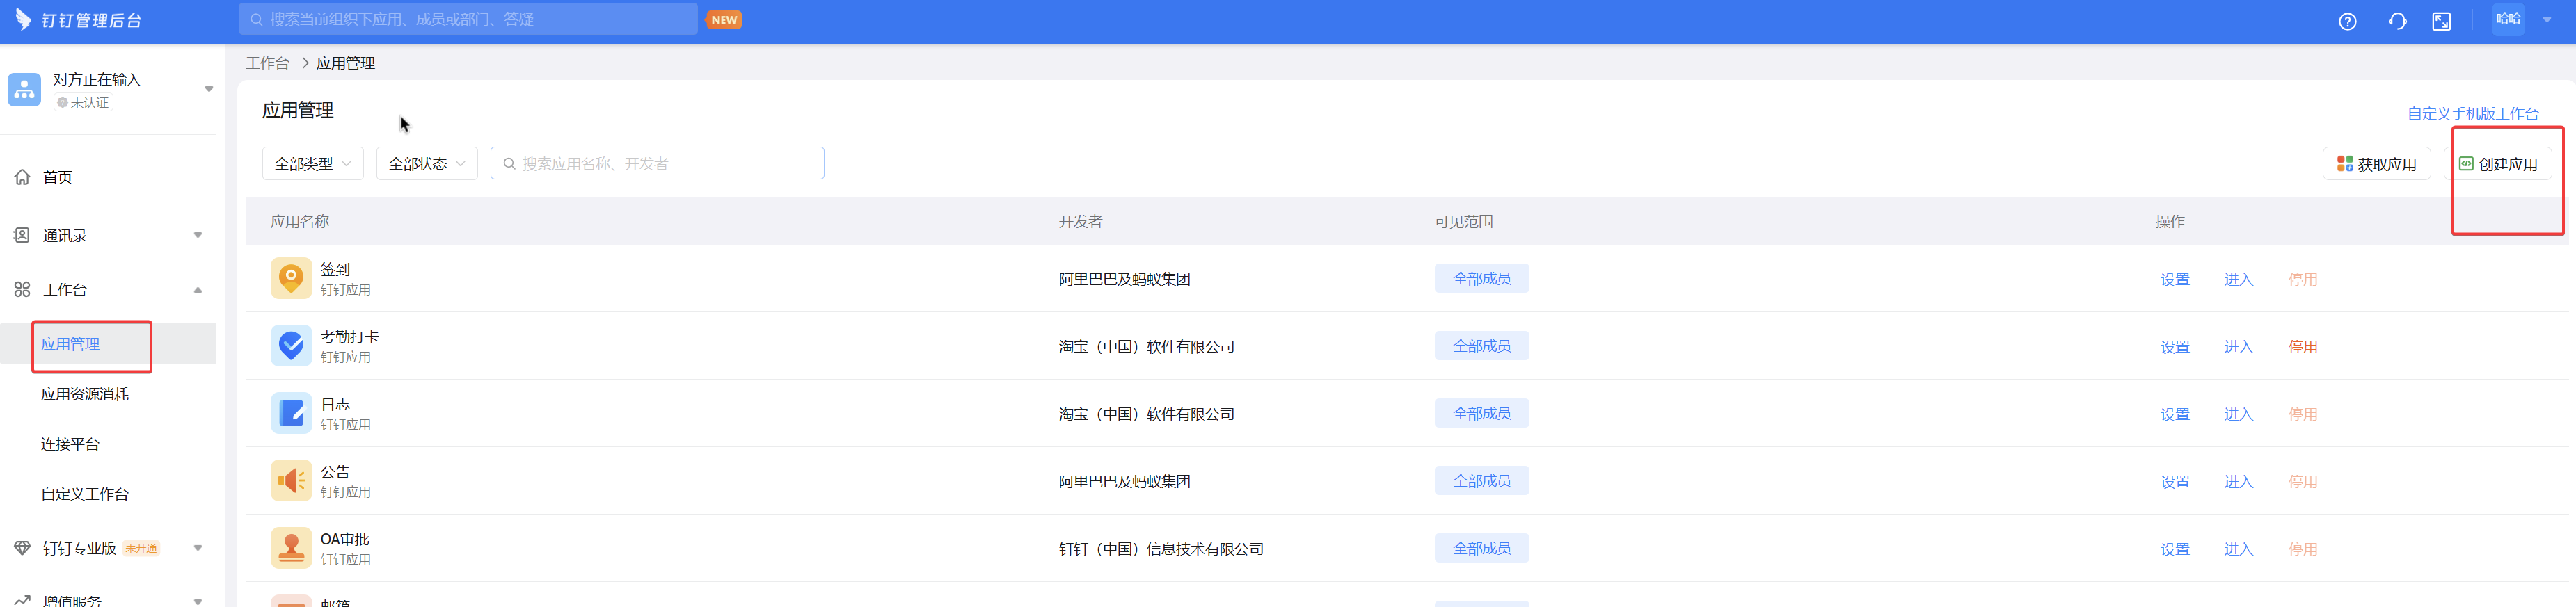Click the OA审批 stamp app icon
Viewport: 2576px width, 607px height.
[x=291, y=548]
